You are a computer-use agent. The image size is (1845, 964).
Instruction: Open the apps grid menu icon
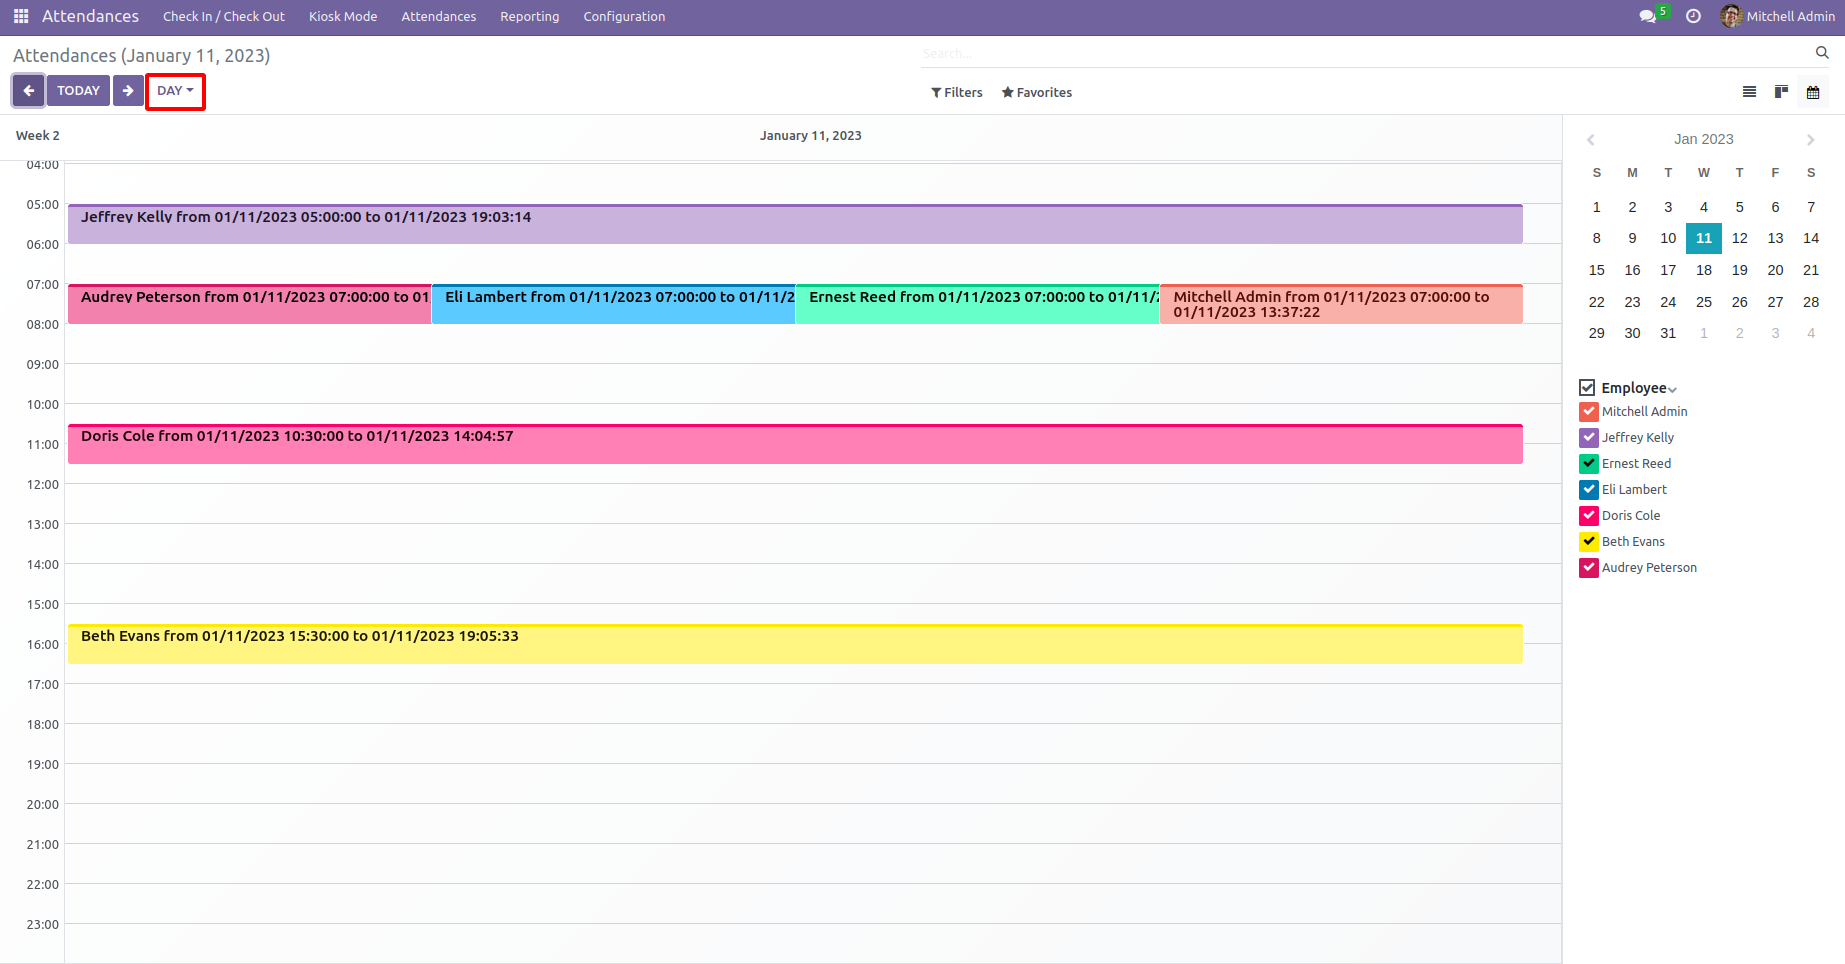[x=21, y=16]
